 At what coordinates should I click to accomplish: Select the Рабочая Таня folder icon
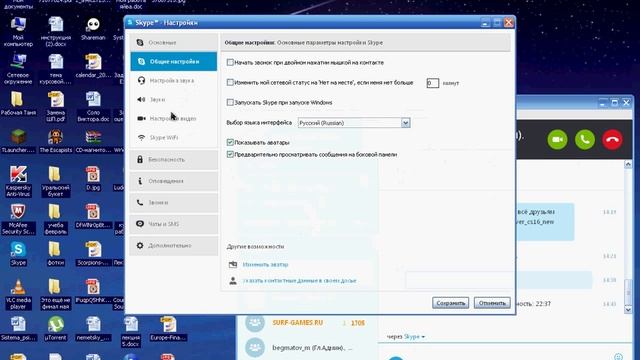click(x=18, y=103)
